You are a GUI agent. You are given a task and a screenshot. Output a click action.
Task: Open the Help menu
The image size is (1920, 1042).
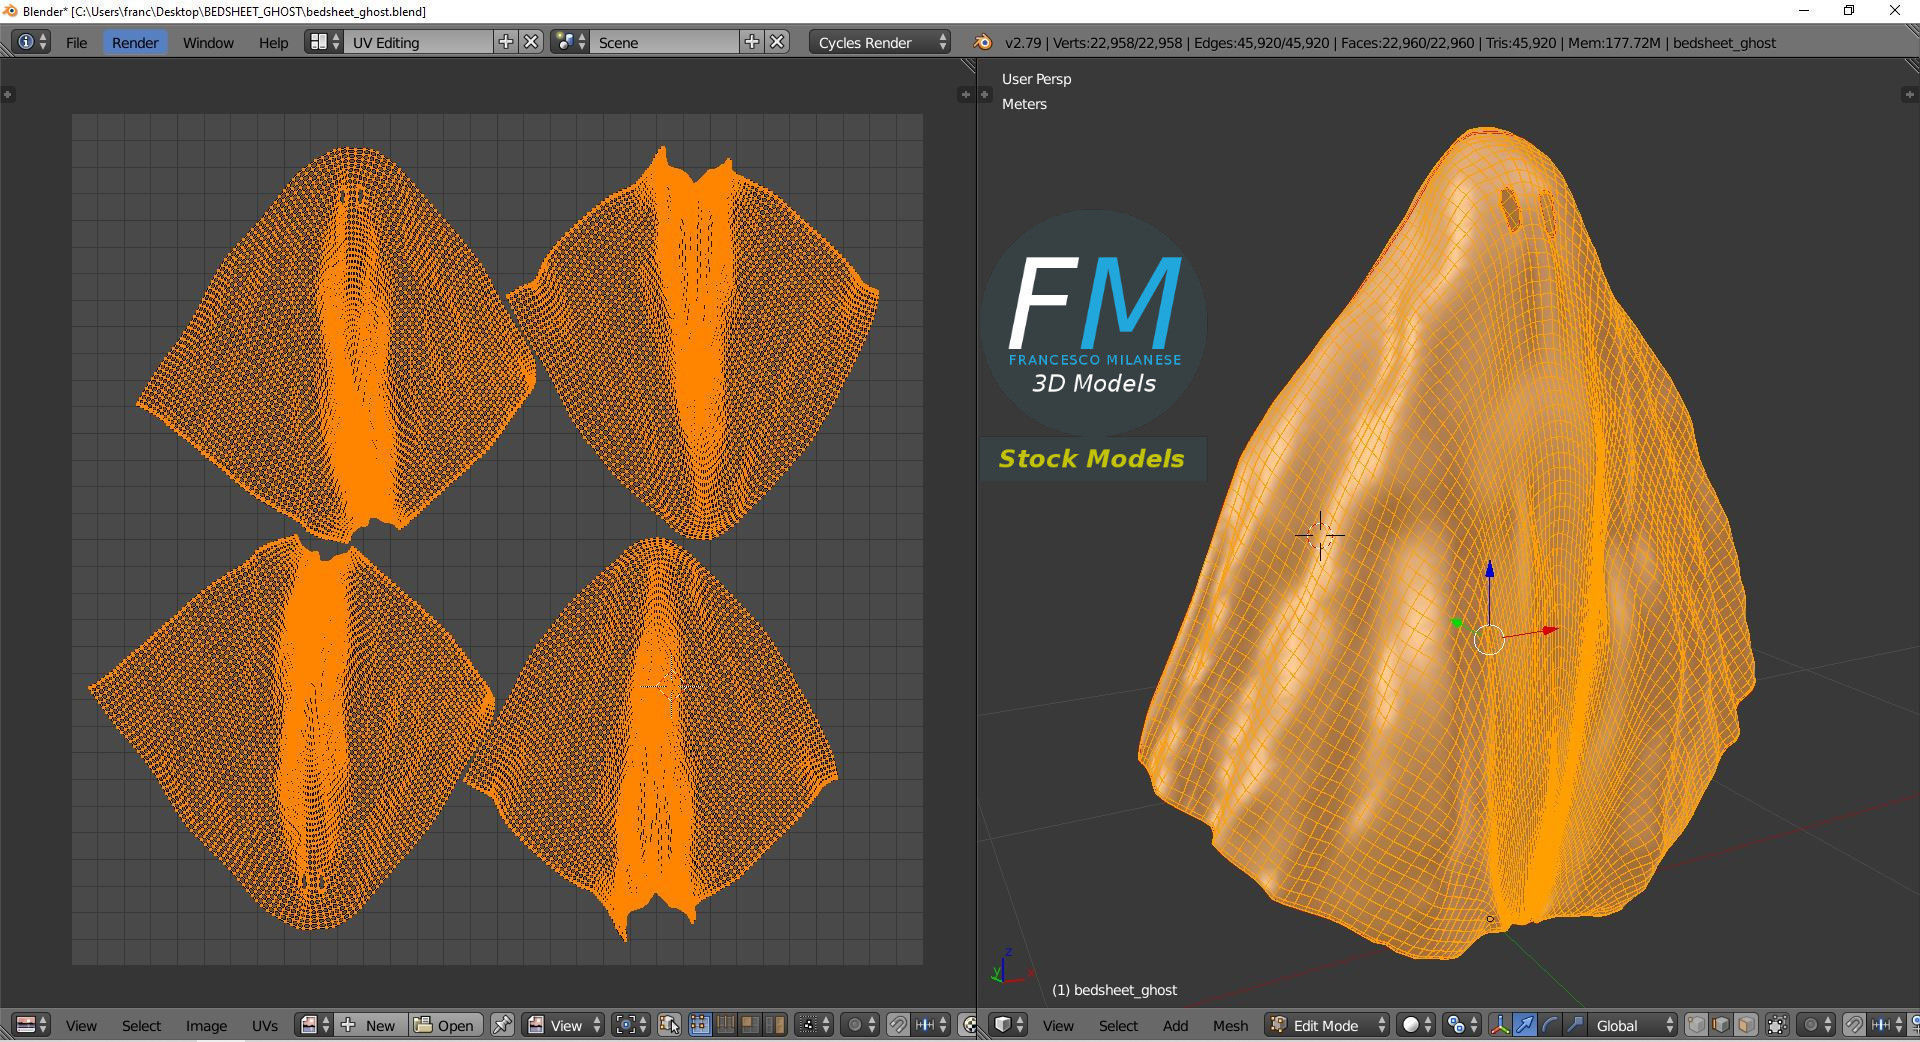[273, 42]
